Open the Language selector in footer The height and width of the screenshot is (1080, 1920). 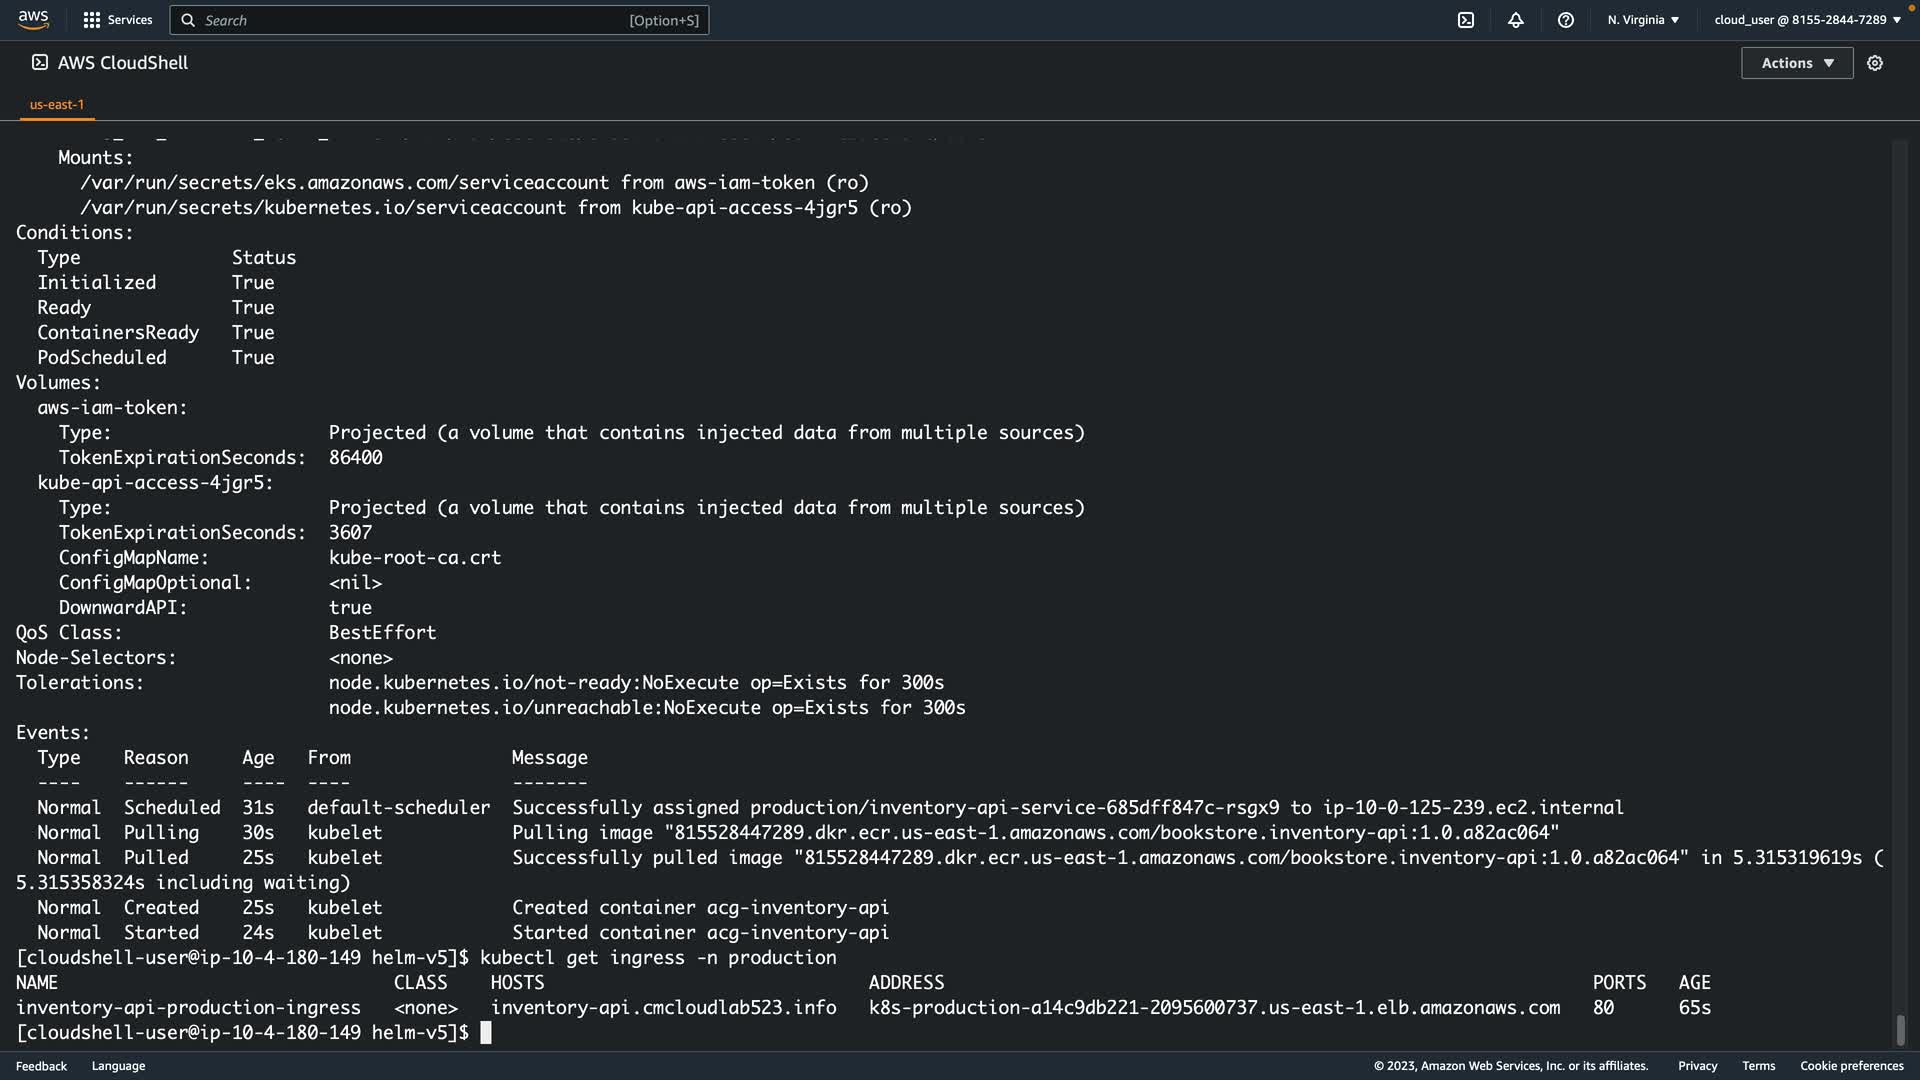118,1066
